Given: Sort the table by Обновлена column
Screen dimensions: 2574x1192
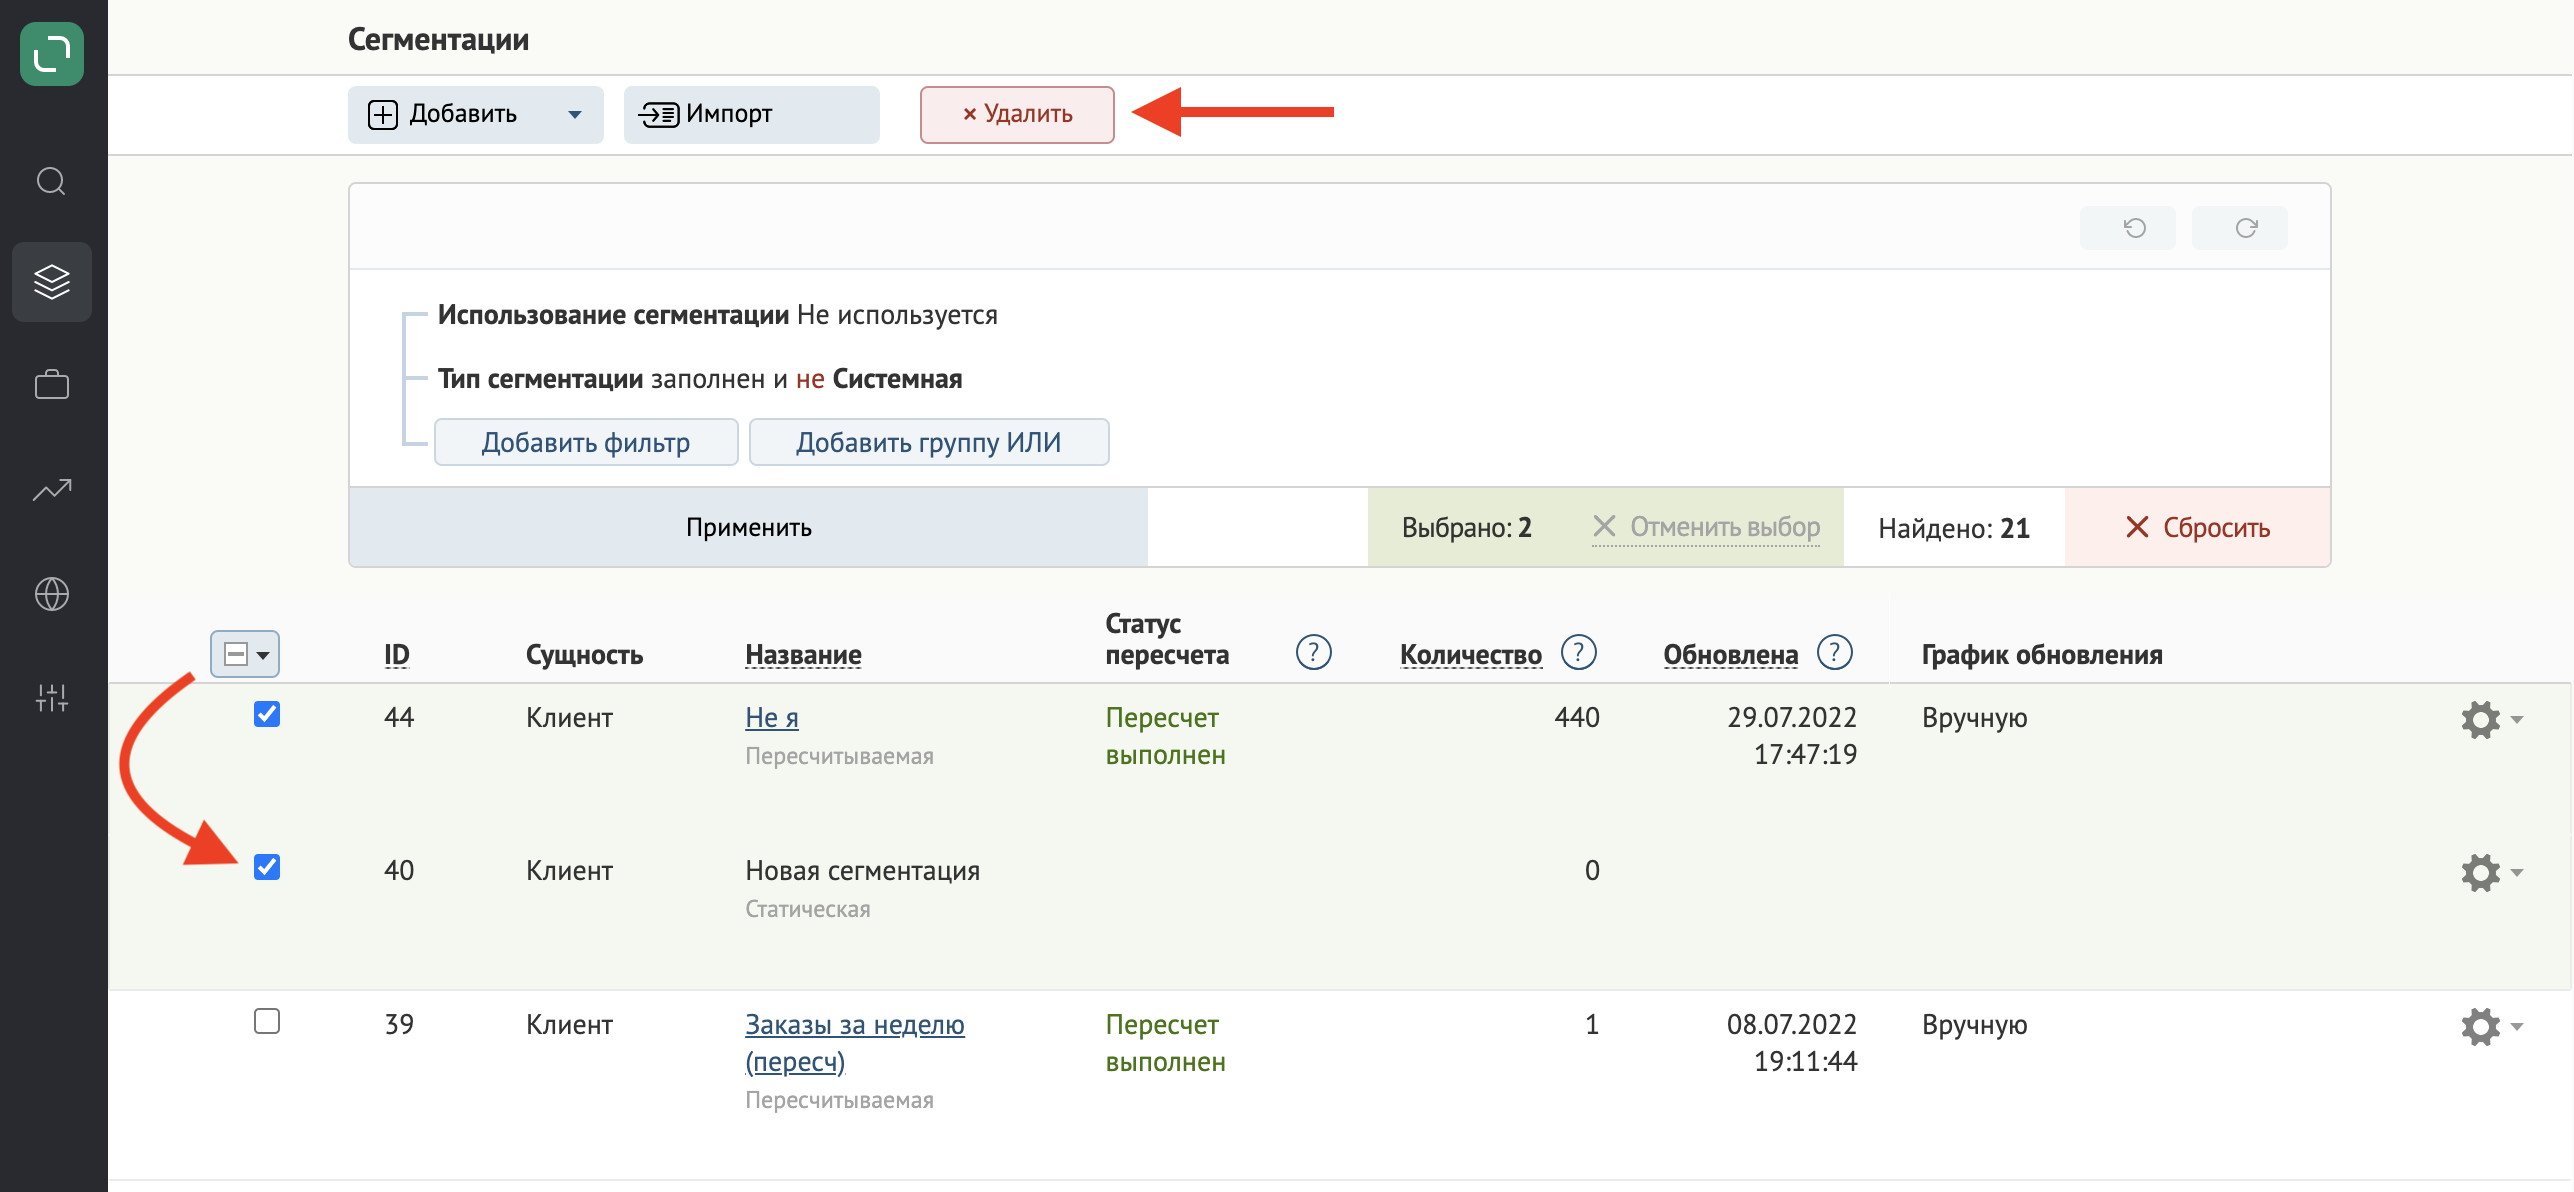Looking at the screenshot, I should (x=1731, y=654).
